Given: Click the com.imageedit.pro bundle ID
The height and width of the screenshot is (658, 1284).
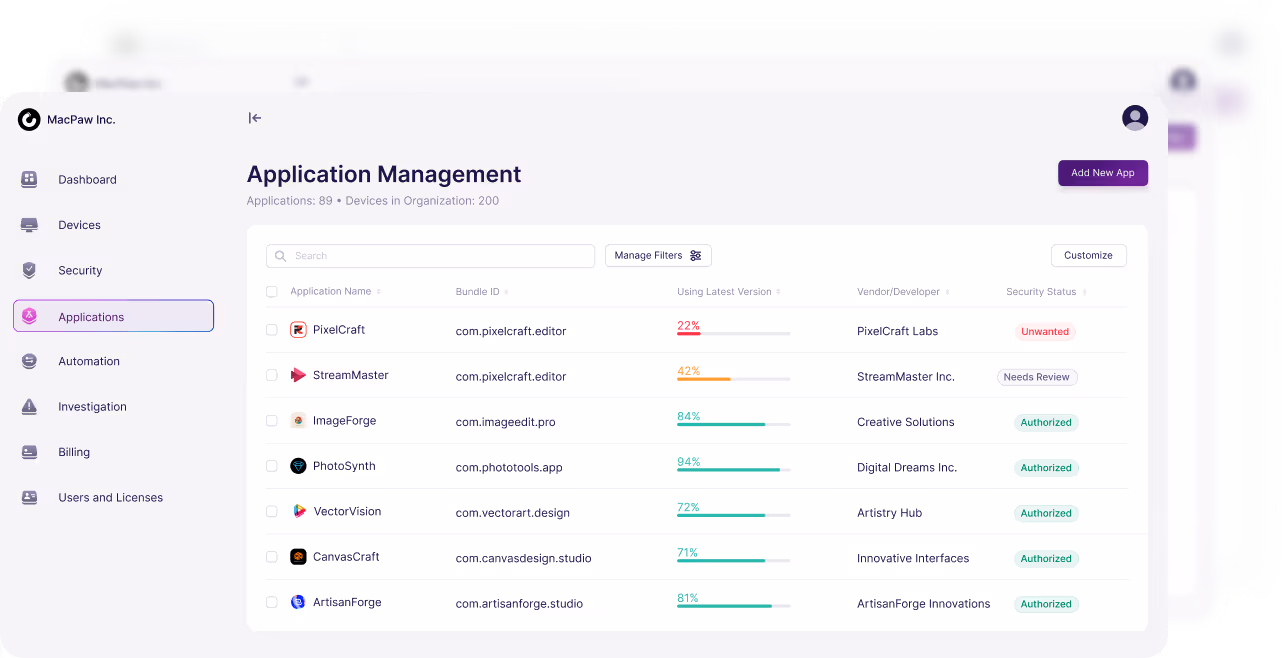Looking at the screenshot, I should [505, 422].
